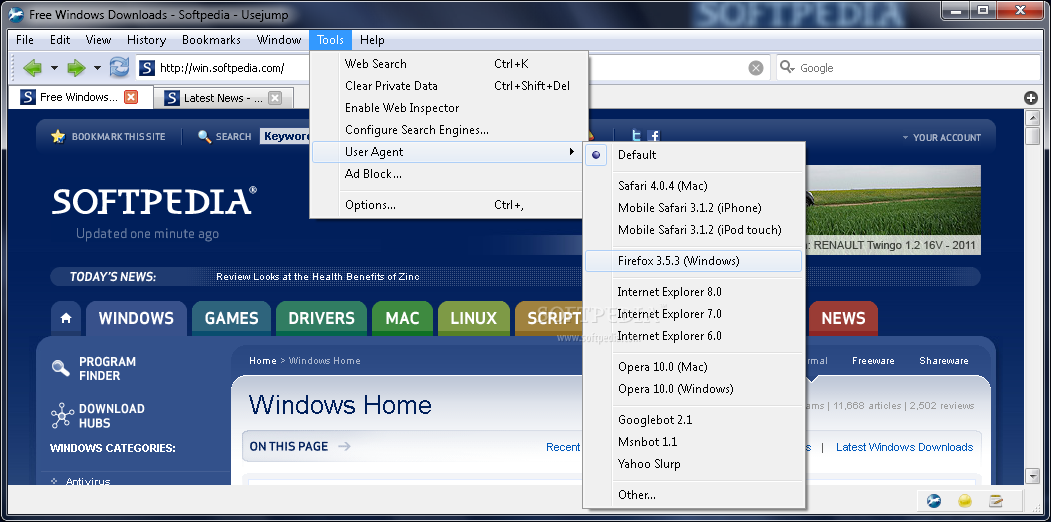The width and height of the screenshot is (1051, 522).
Task: Click the Search magnifier icon on page
Action: point(204,137)
